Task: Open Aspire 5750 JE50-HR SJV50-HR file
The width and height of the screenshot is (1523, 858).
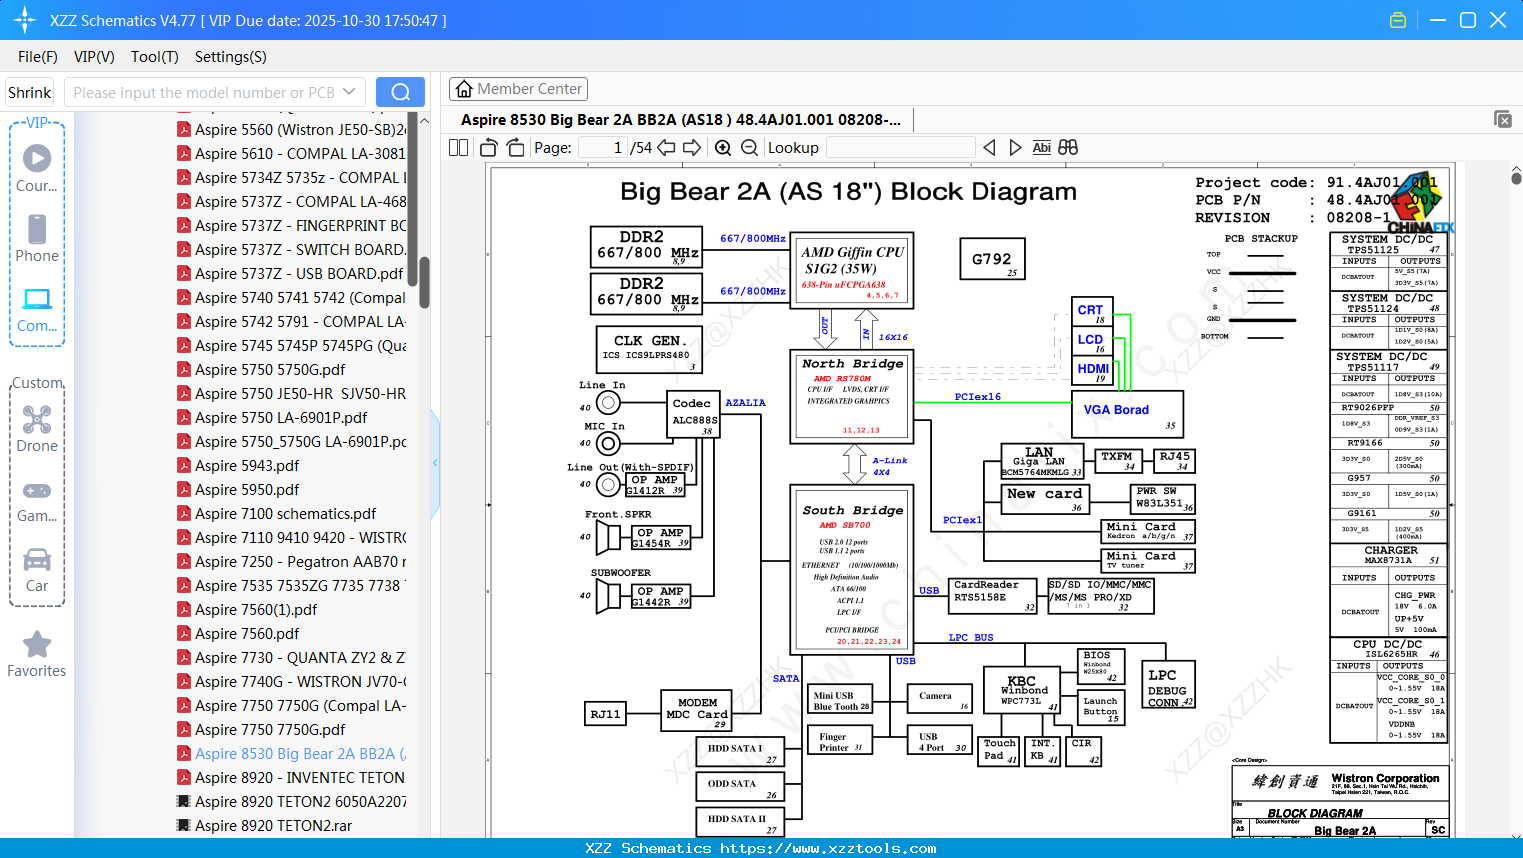Action: pos(300,393)
